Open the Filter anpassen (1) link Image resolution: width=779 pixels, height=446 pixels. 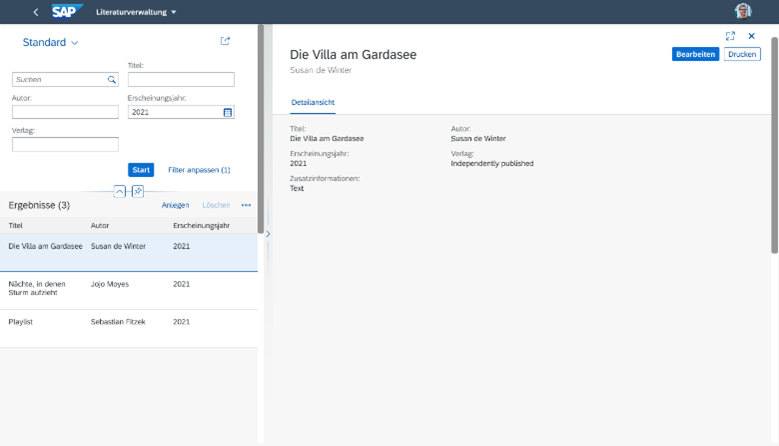point(199,170)
